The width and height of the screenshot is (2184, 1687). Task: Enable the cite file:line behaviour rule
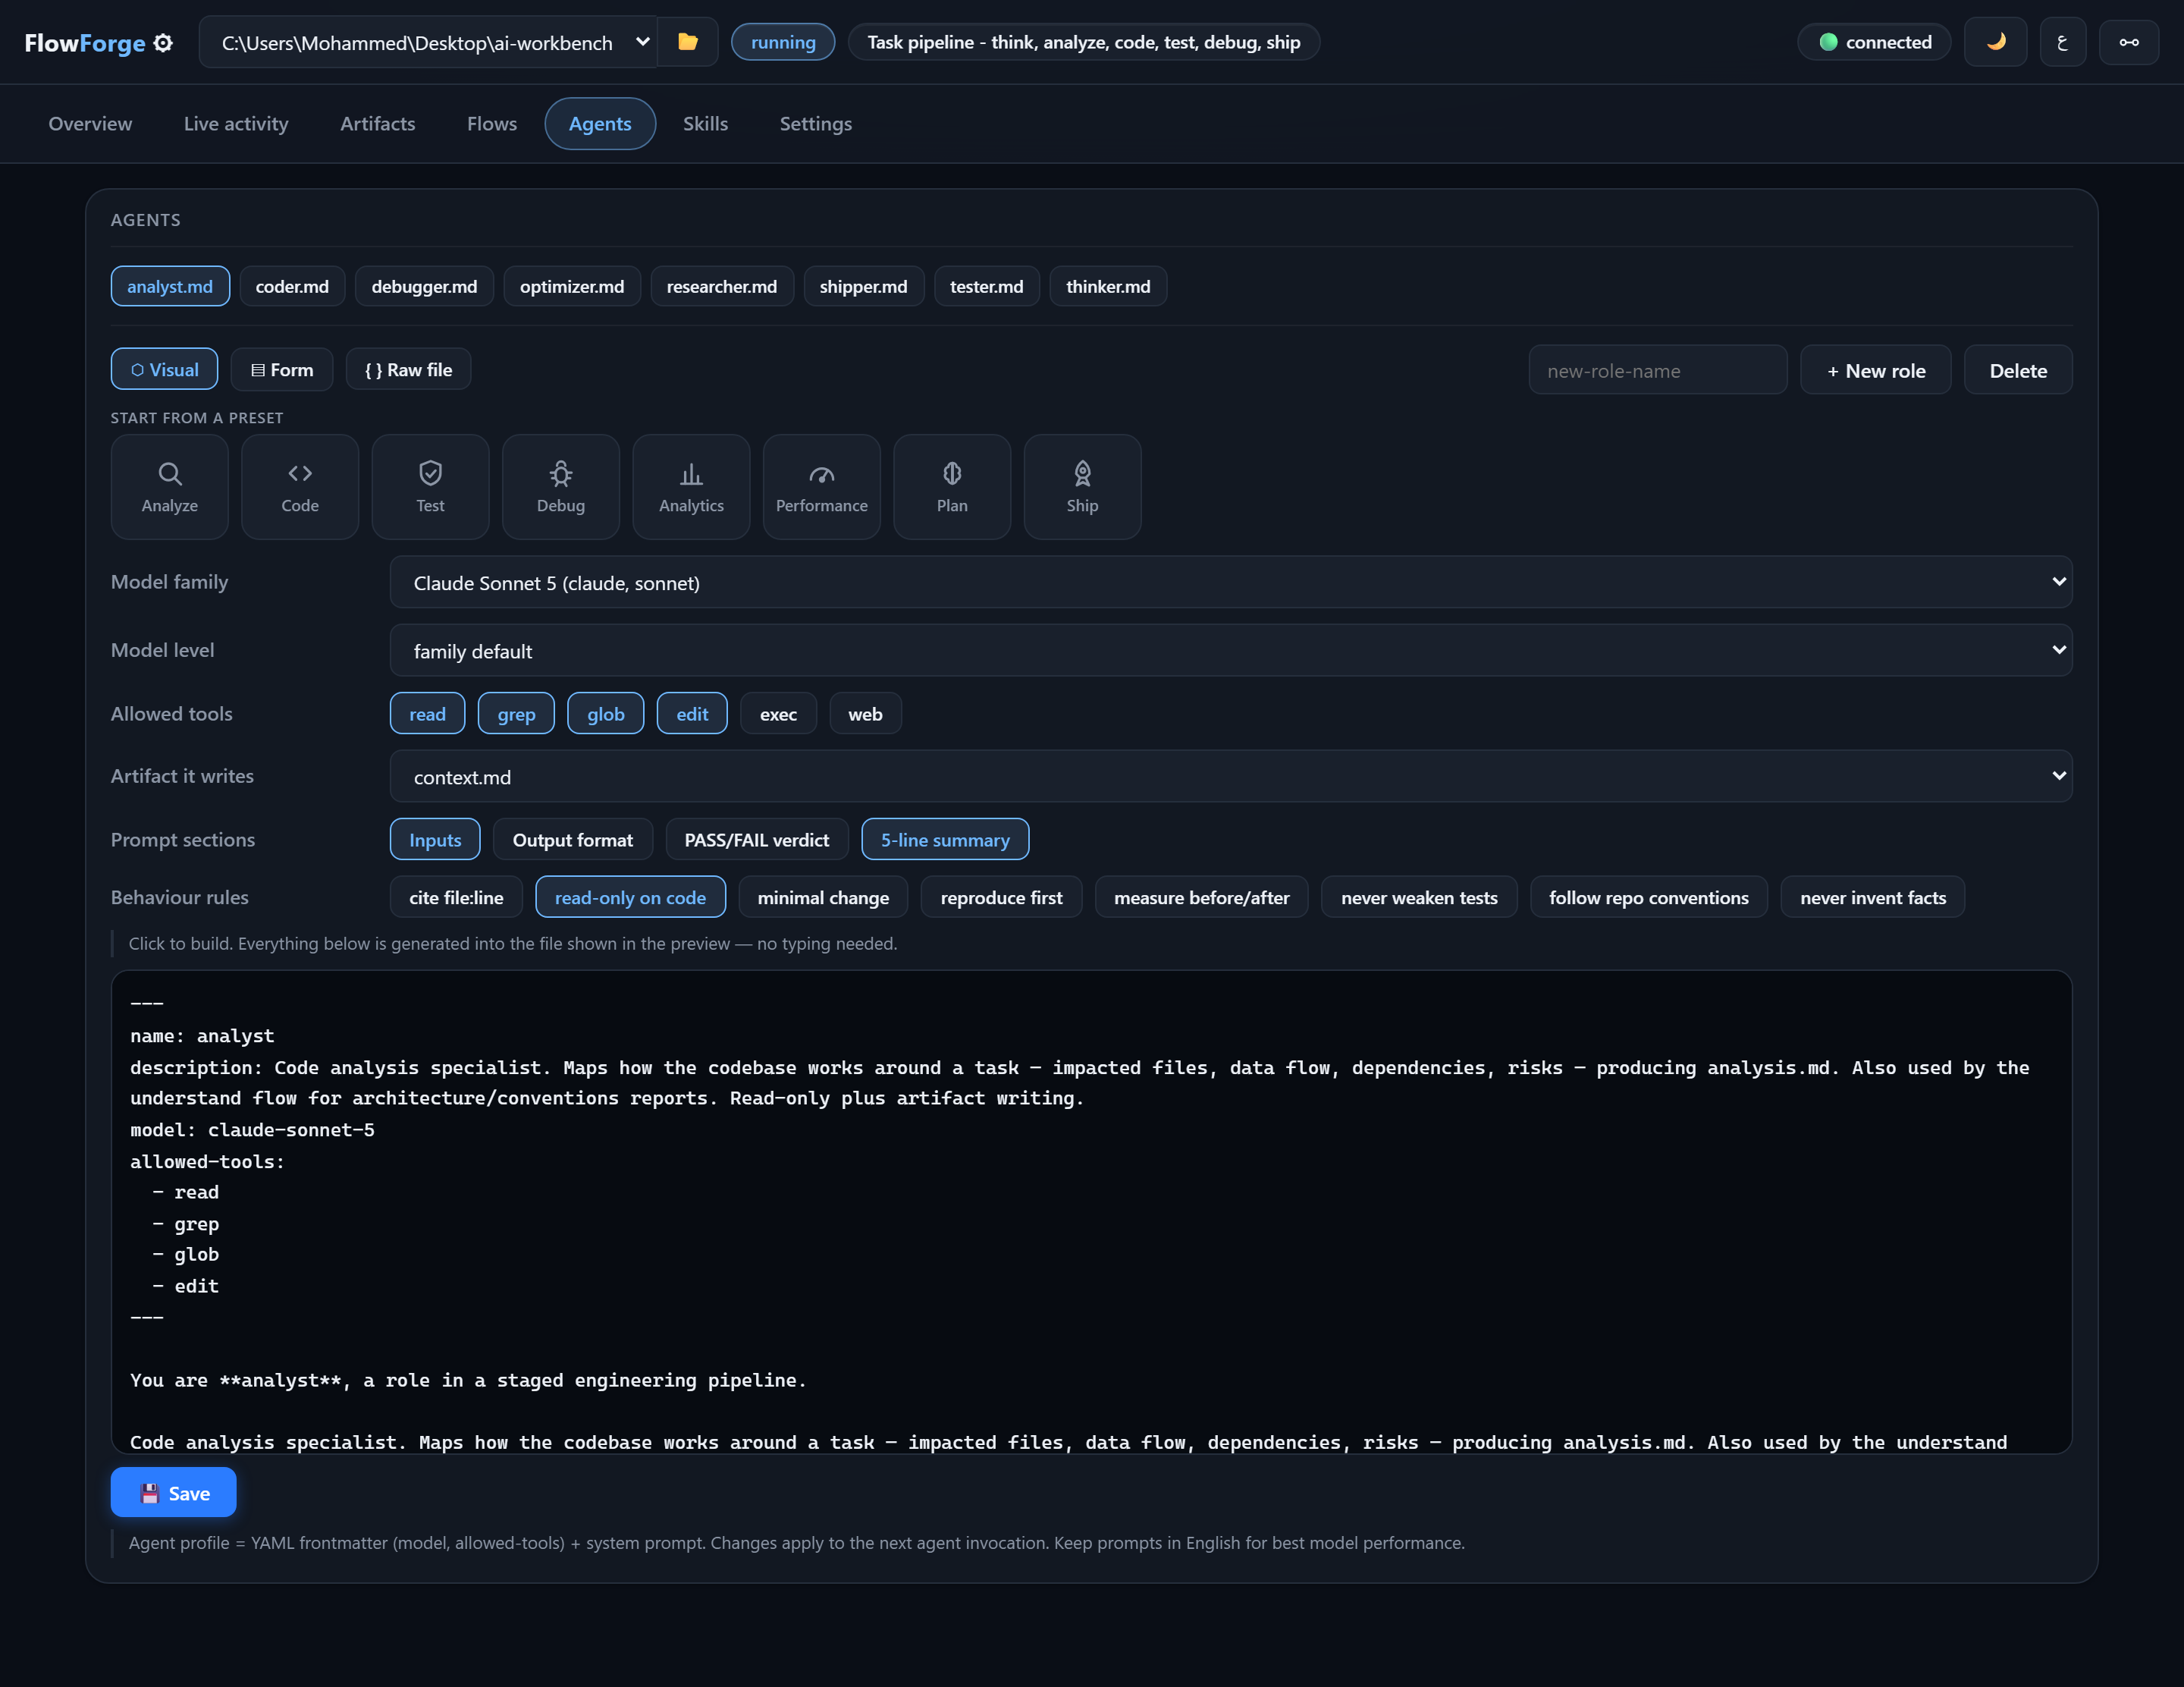coord(456,897)
